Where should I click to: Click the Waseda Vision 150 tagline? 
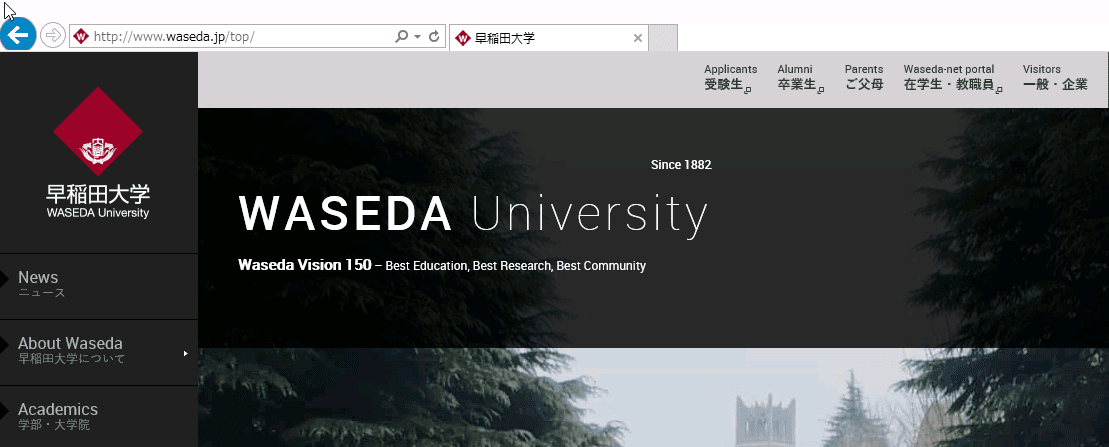click(442, 266)
